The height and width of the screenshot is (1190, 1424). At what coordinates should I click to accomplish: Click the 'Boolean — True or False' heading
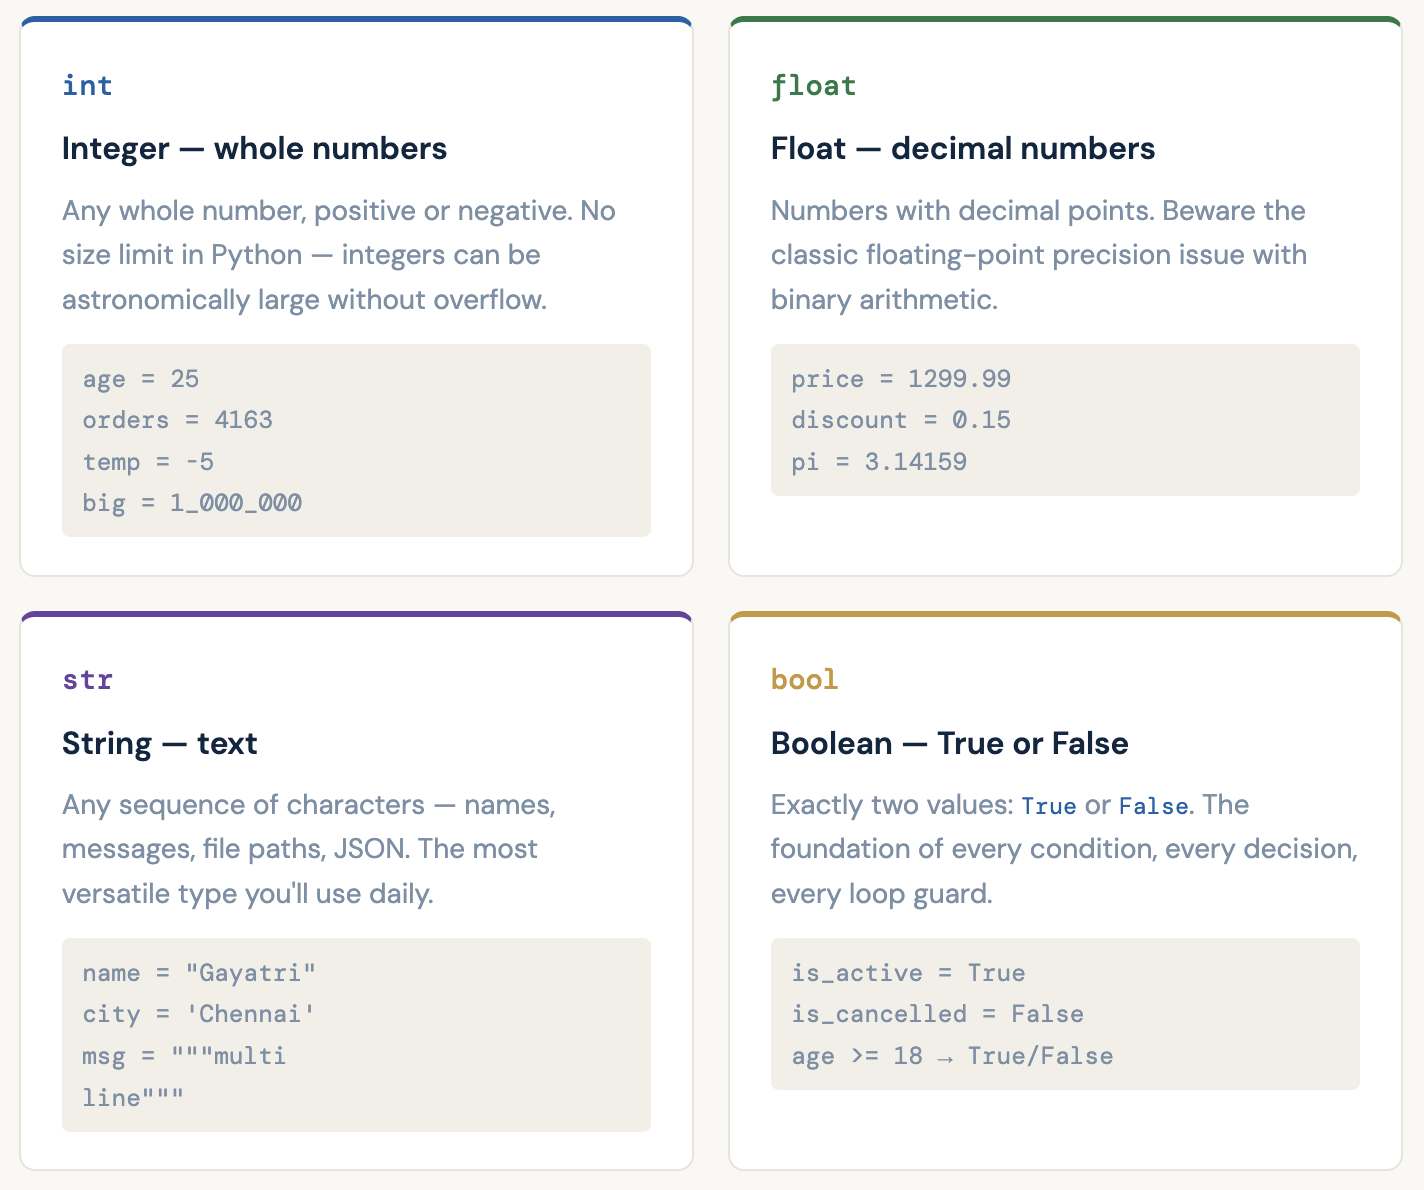(949, 743)
